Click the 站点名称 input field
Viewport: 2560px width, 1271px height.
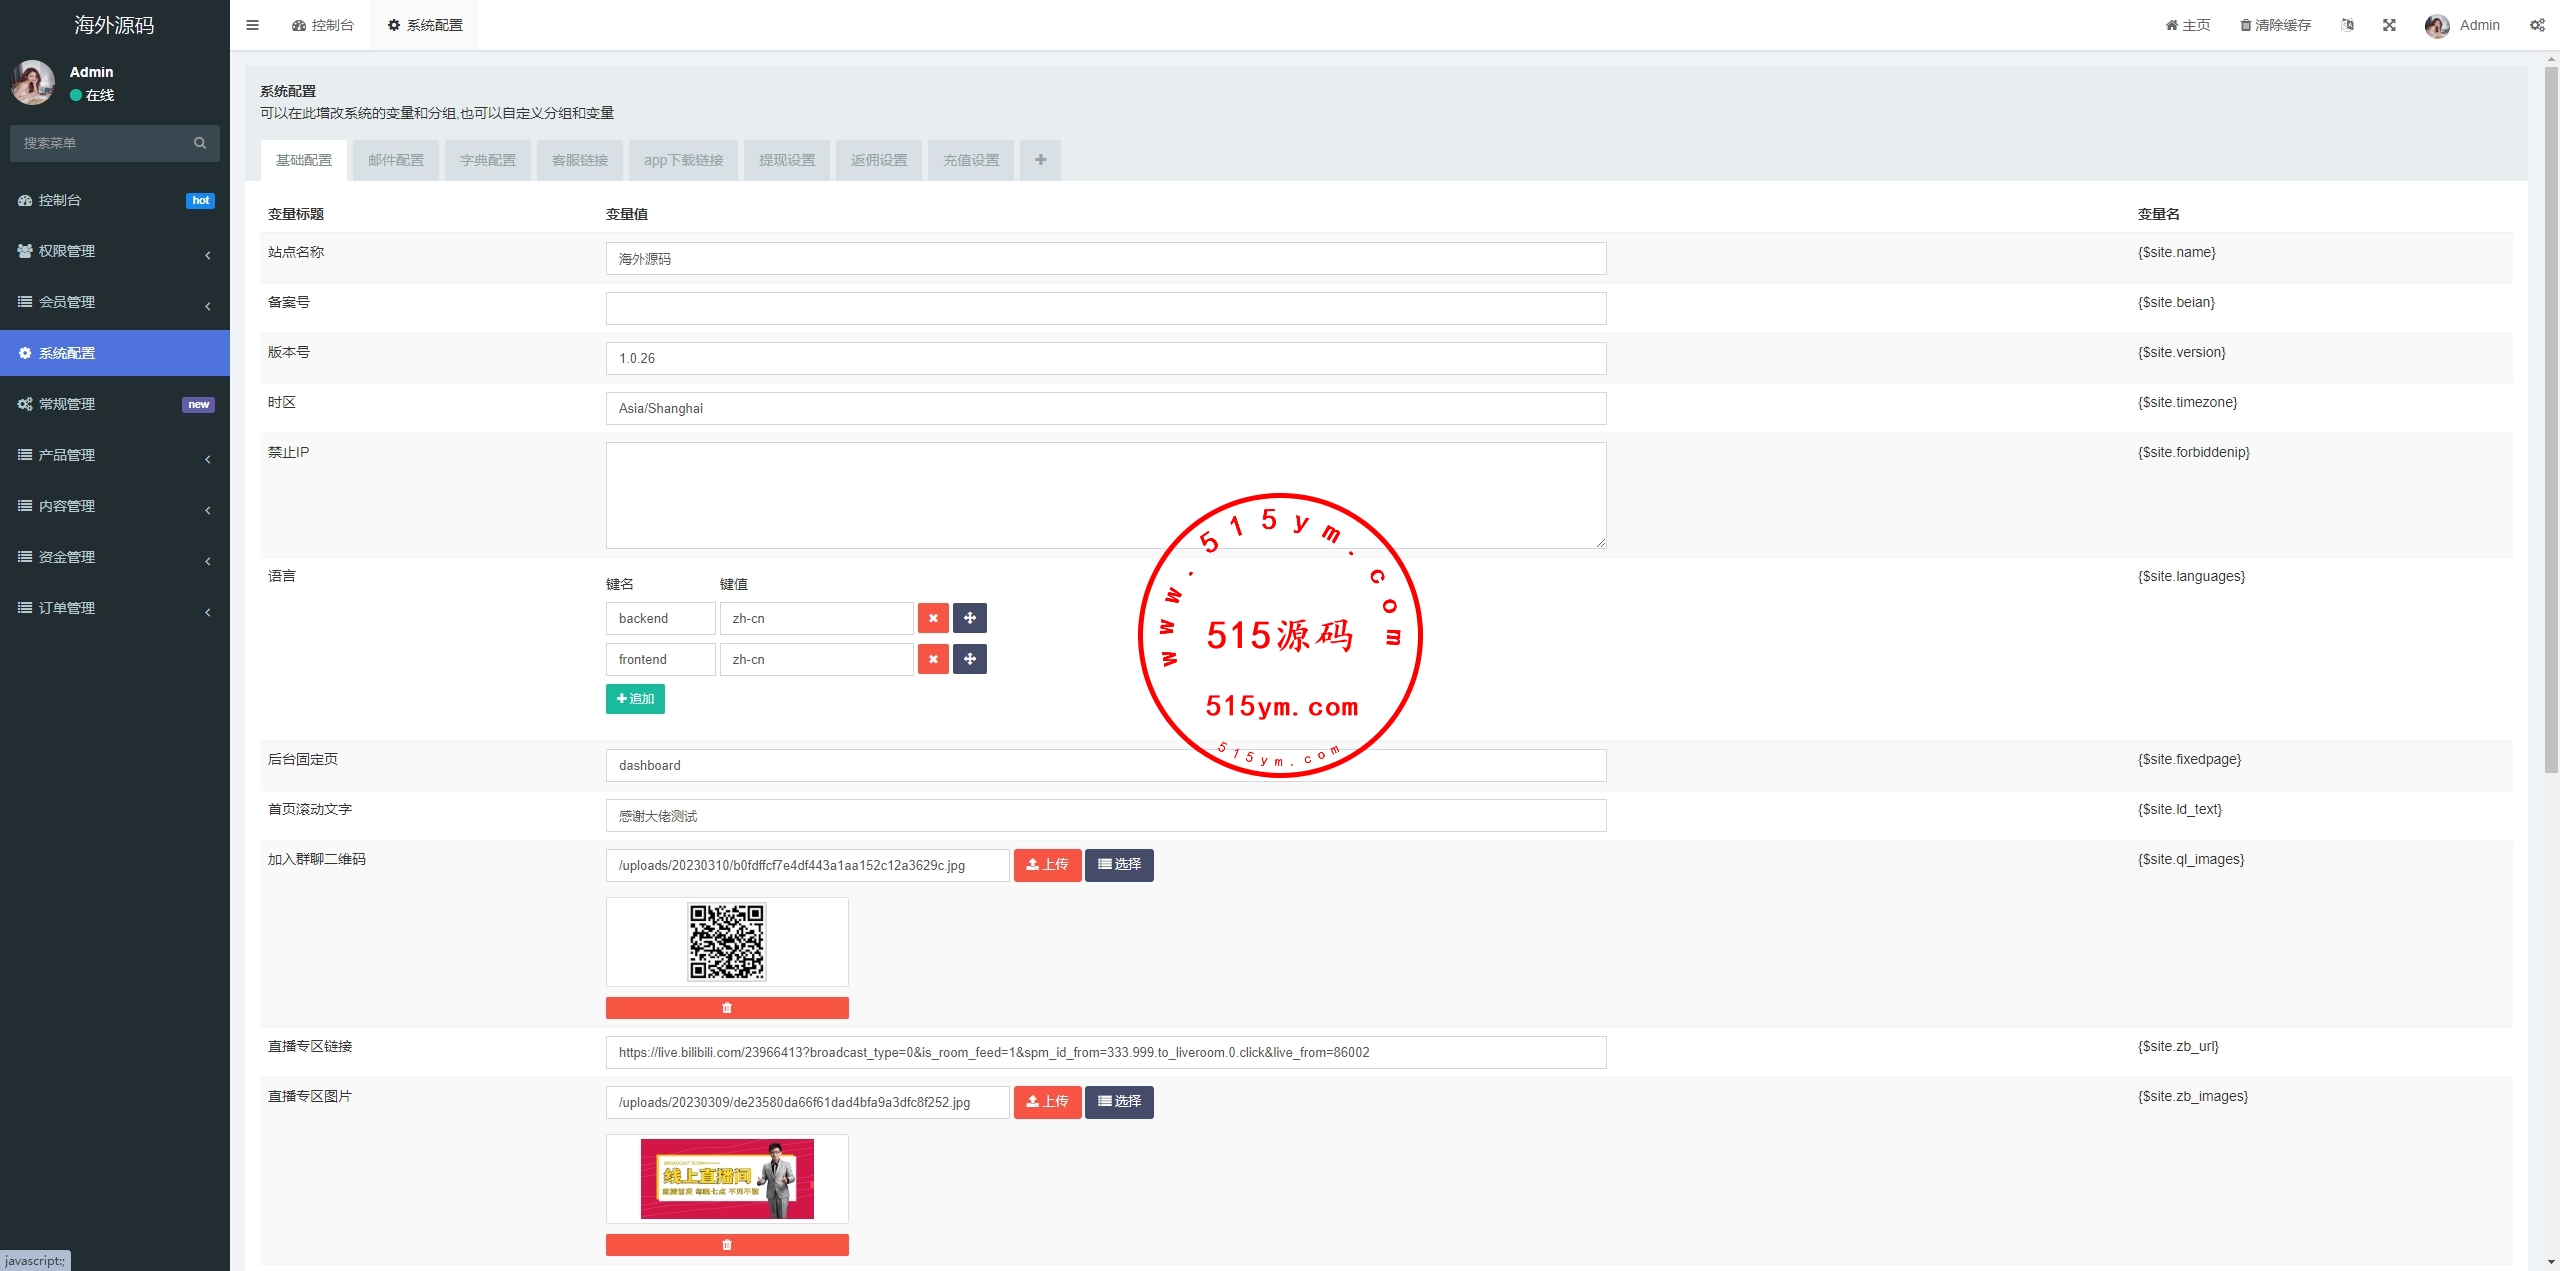(x=1105, y=259)
